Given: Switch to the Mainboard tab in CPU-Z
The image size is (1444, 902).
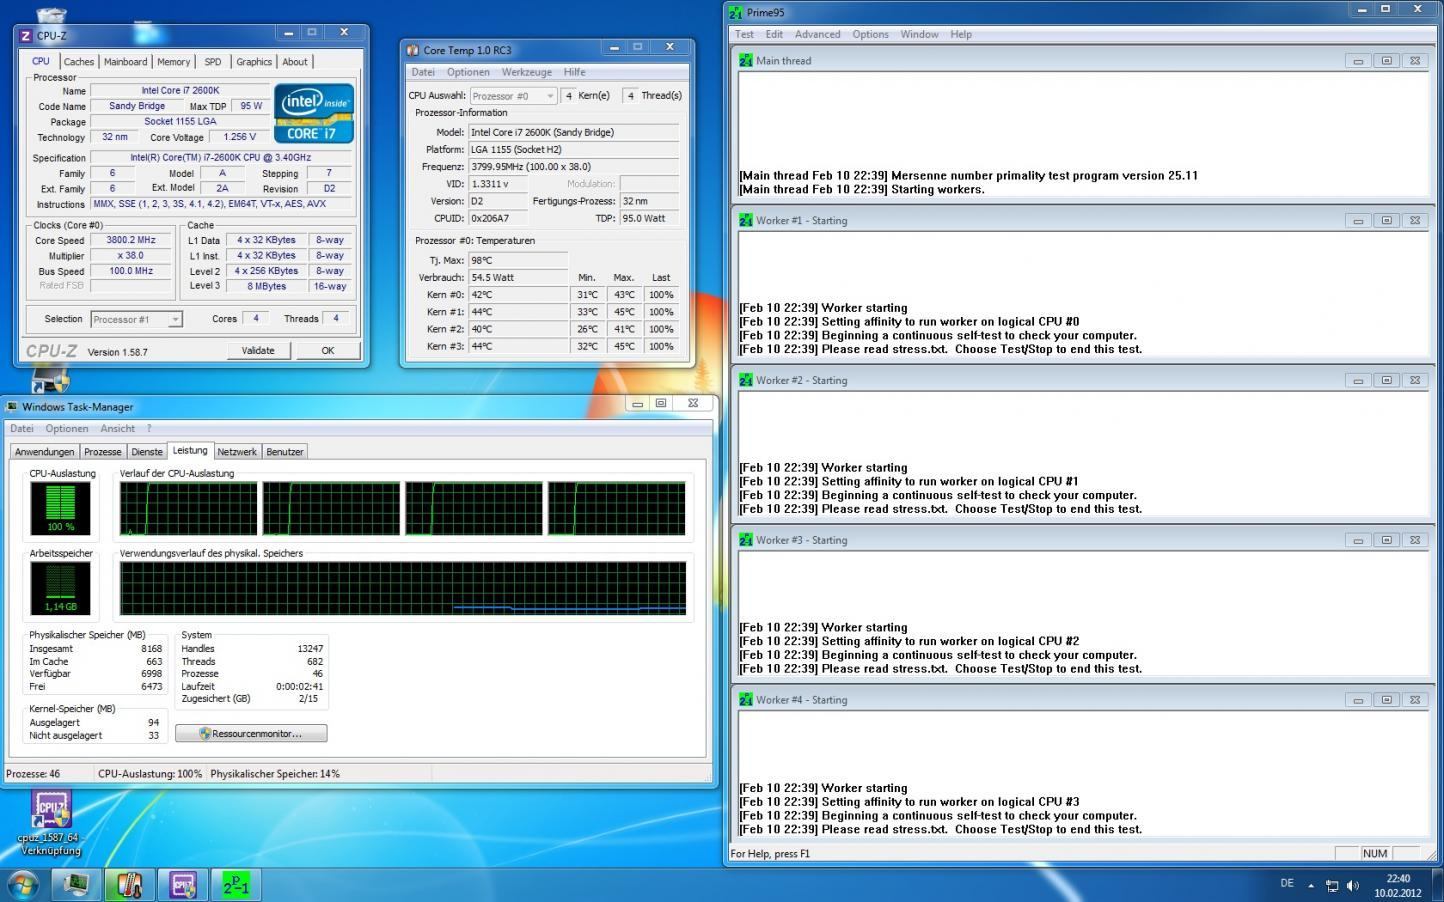Looking at the screenshot, I should click(126, 62).
